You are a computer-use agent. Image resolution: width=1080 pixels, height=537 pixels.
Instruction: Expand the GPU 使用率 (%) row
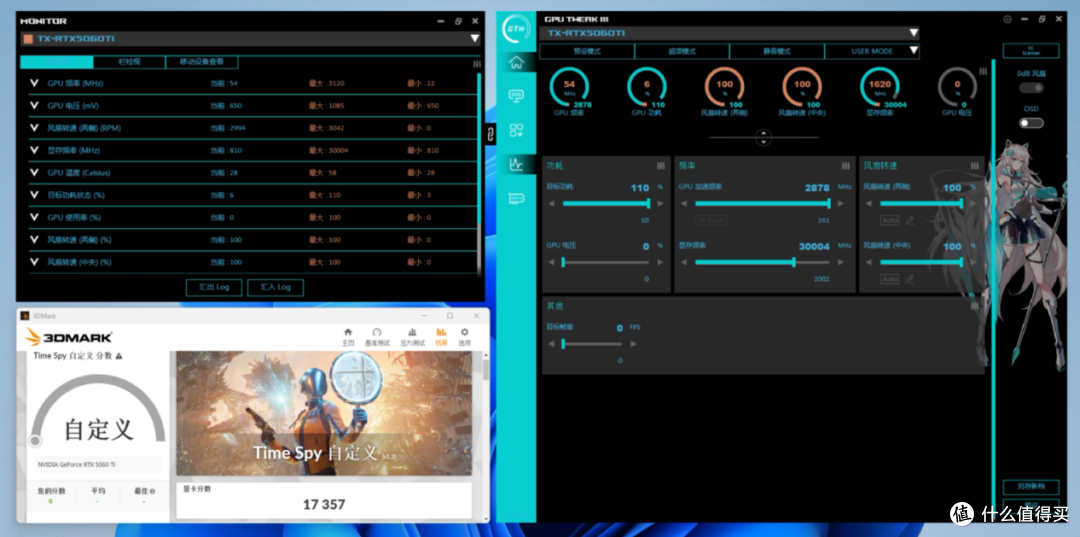coord(34,218)
